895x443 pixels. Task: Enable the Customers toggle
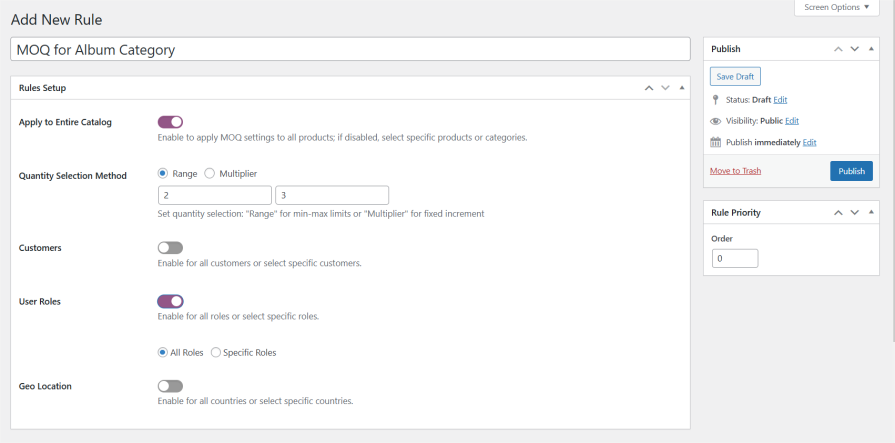coord(170,248)
